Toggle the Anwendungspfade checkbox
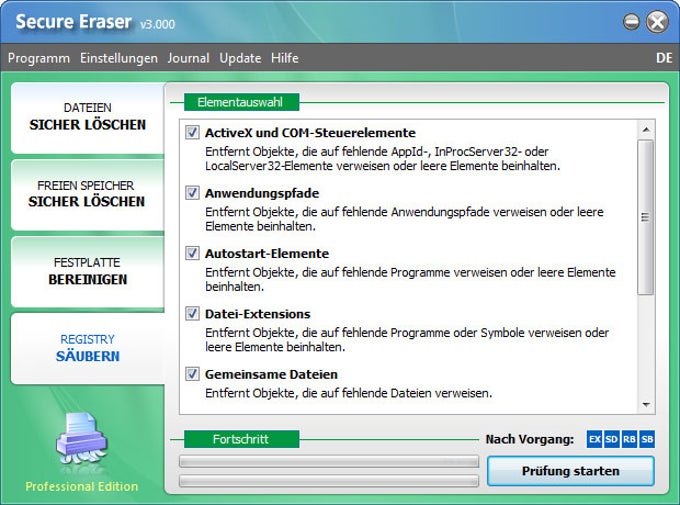Viewport: 680px width, 505px height. click(x=192, y=193)
